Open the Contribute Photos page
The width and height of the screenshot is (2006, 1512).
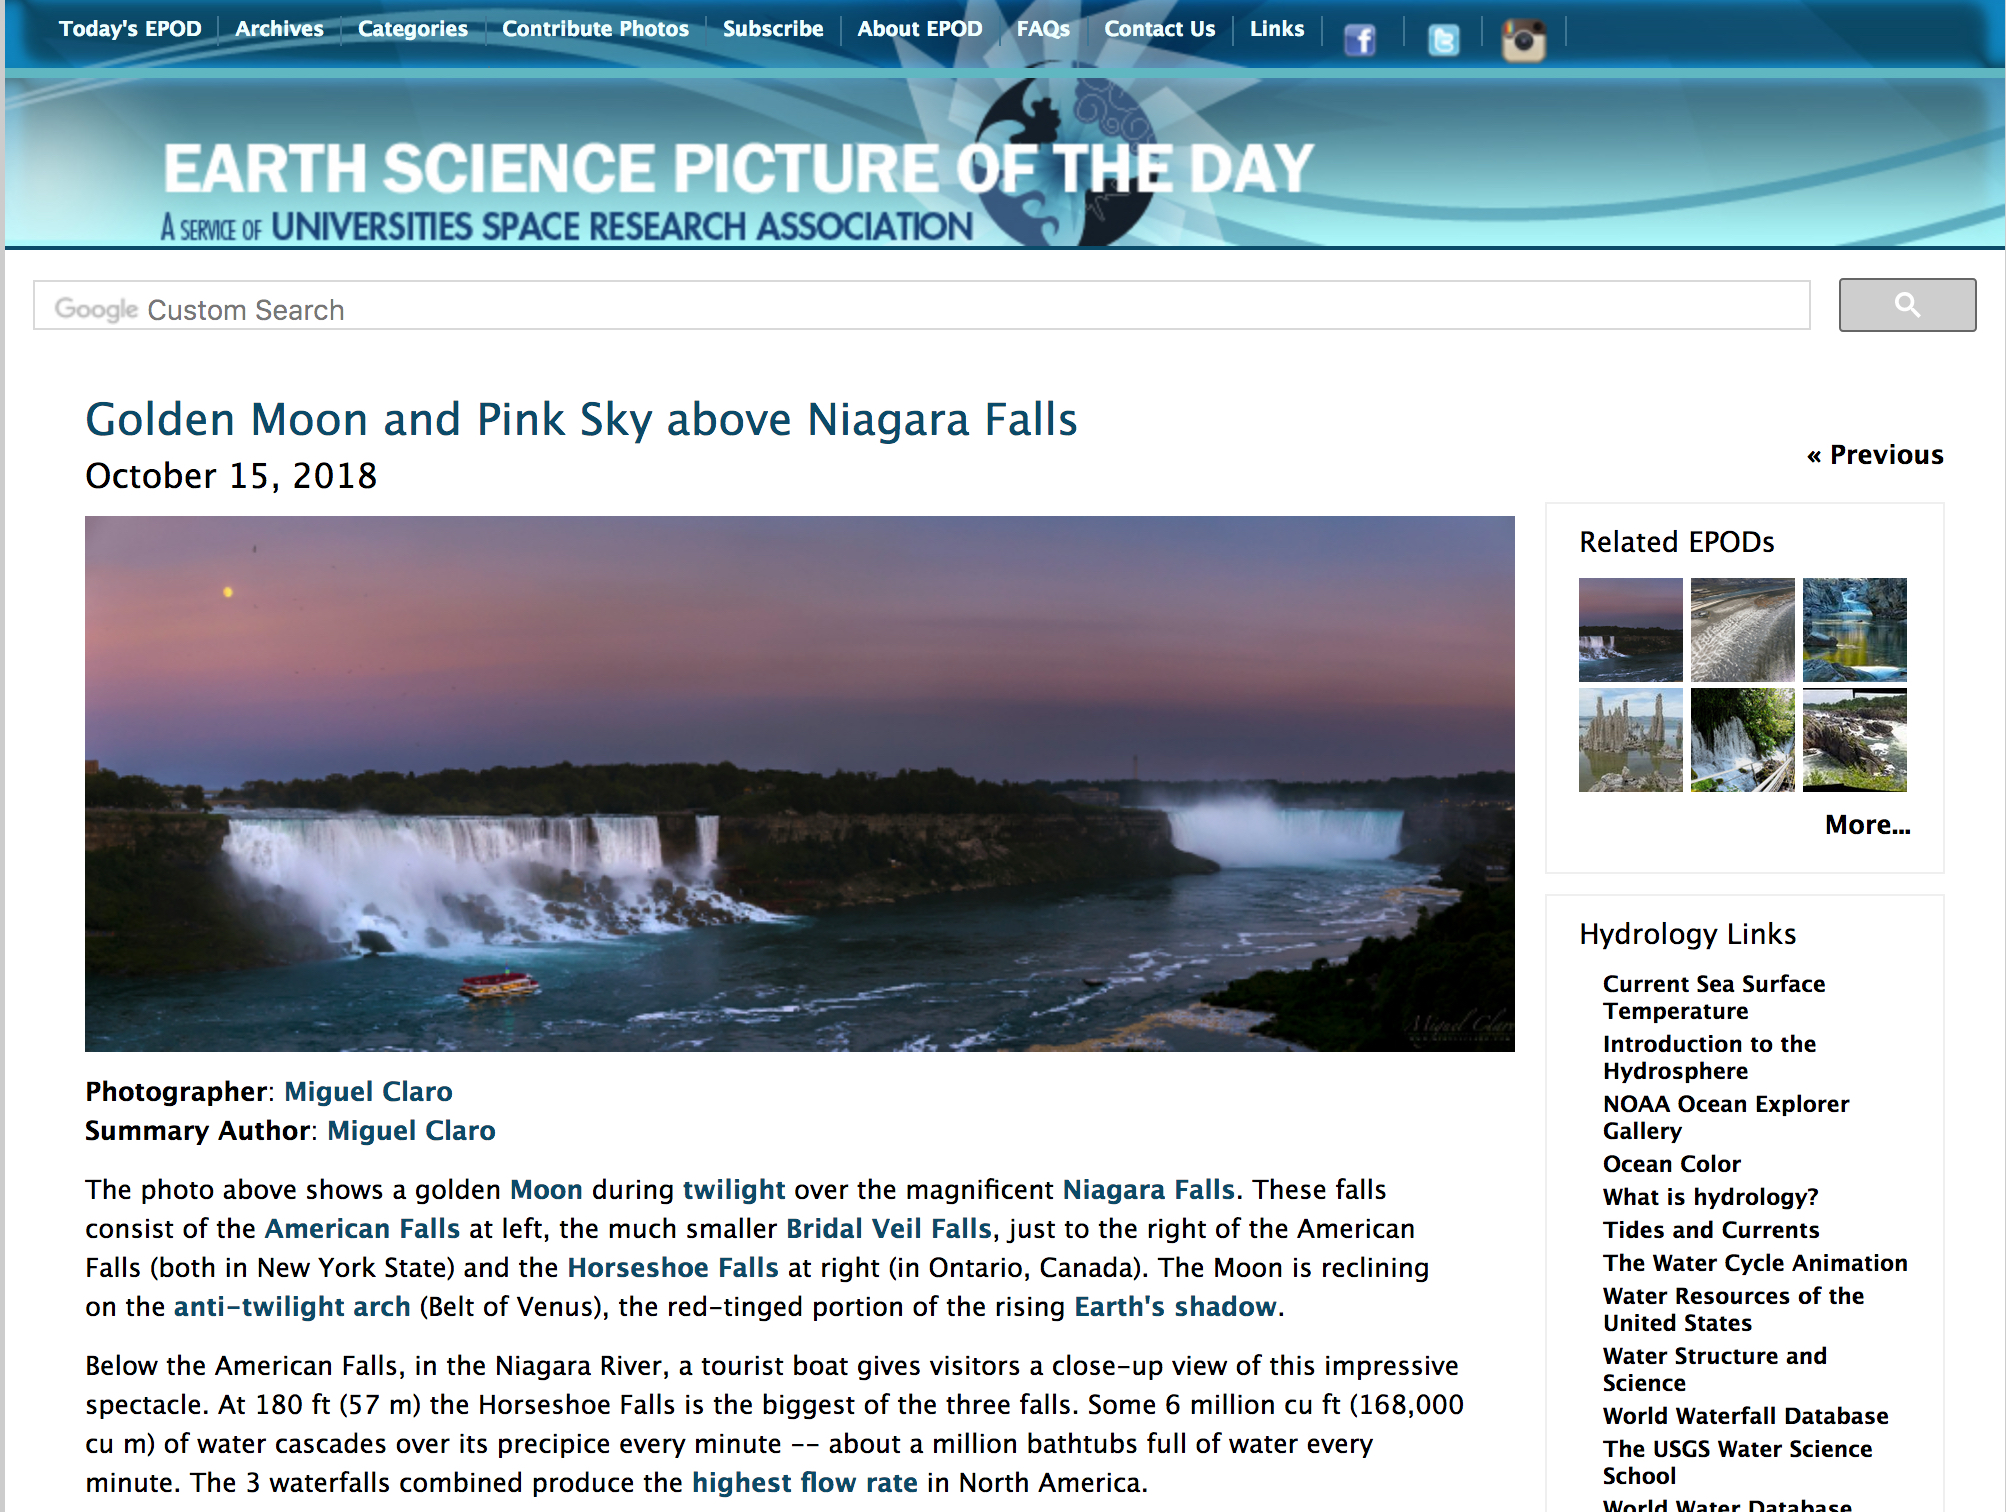595,28
